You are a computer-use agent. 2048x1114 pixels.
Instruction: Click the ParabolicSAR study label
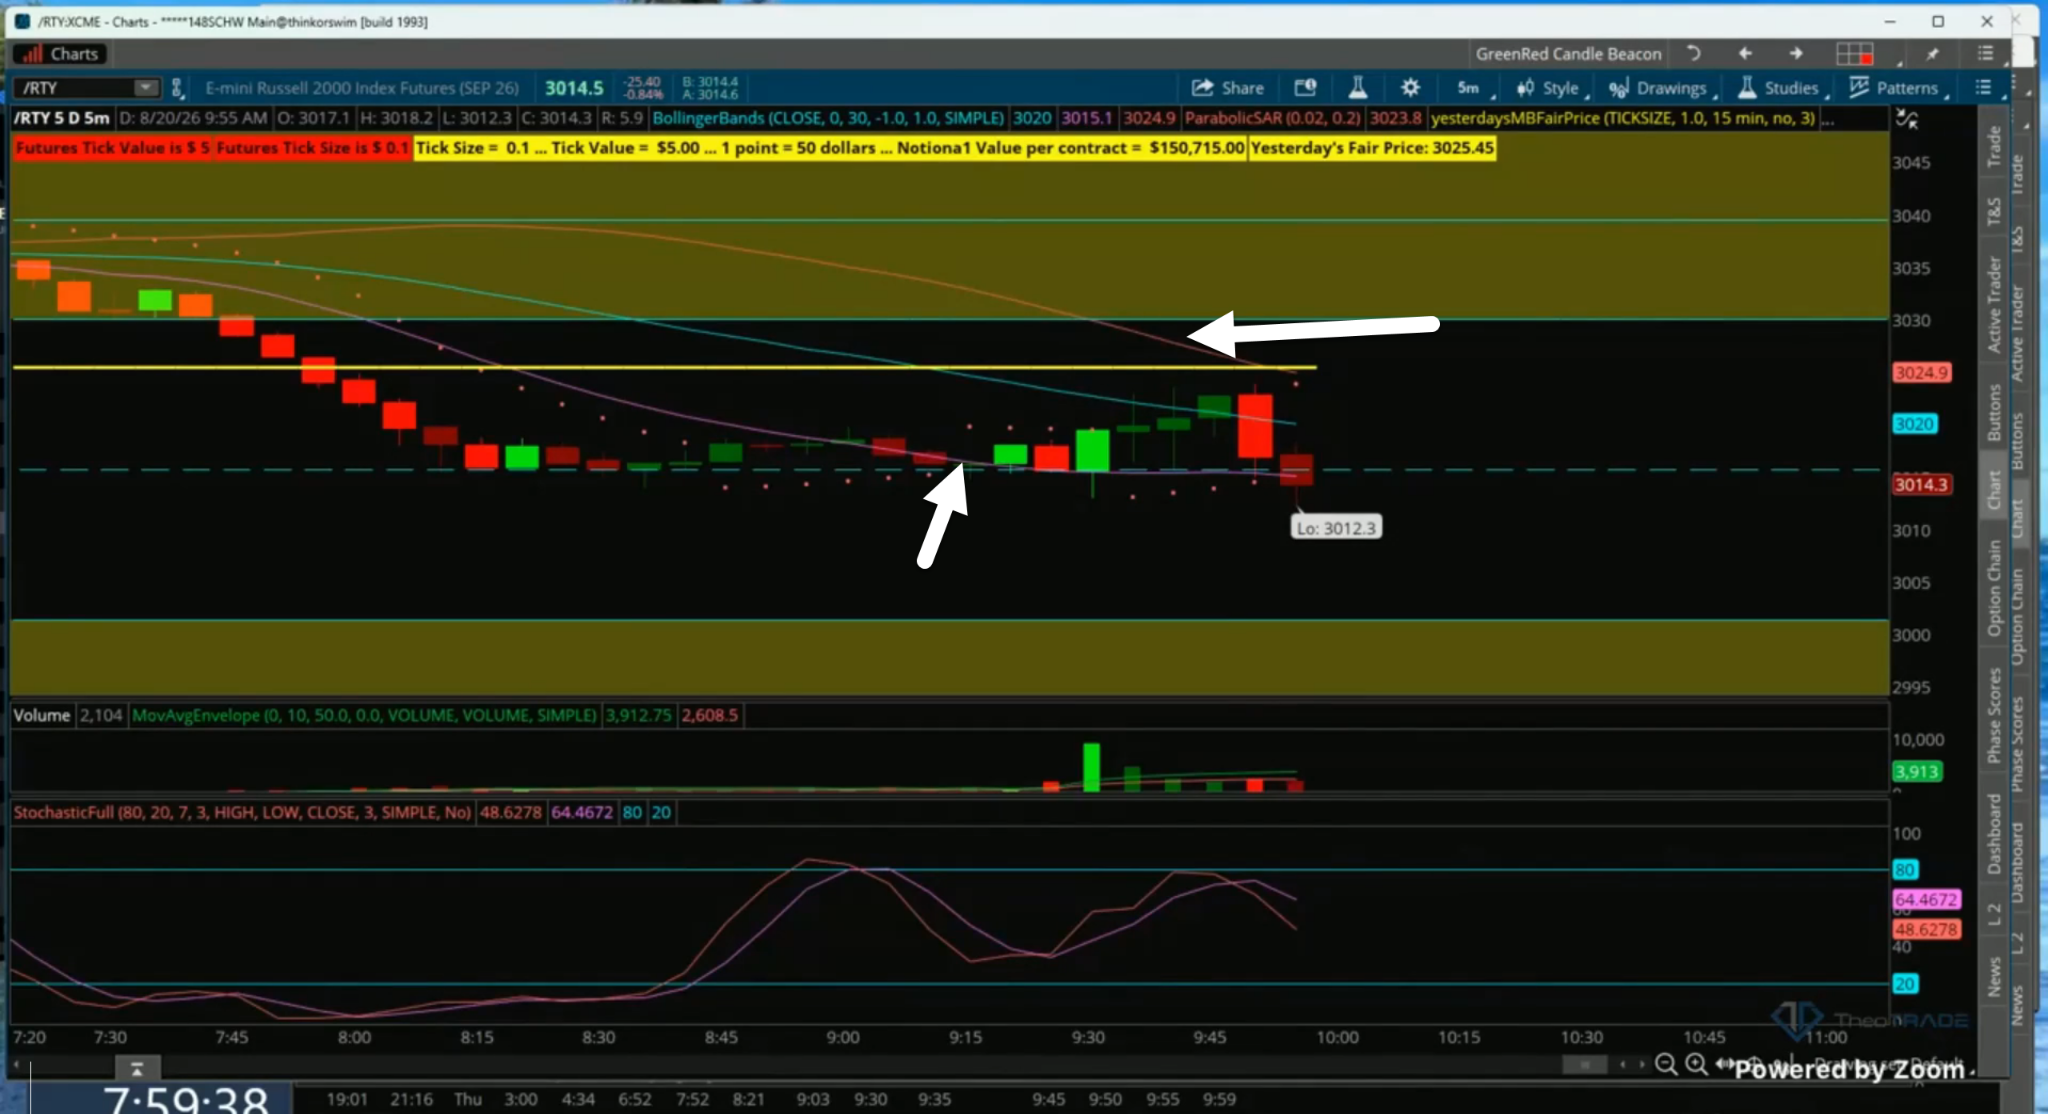point(1272,118)
